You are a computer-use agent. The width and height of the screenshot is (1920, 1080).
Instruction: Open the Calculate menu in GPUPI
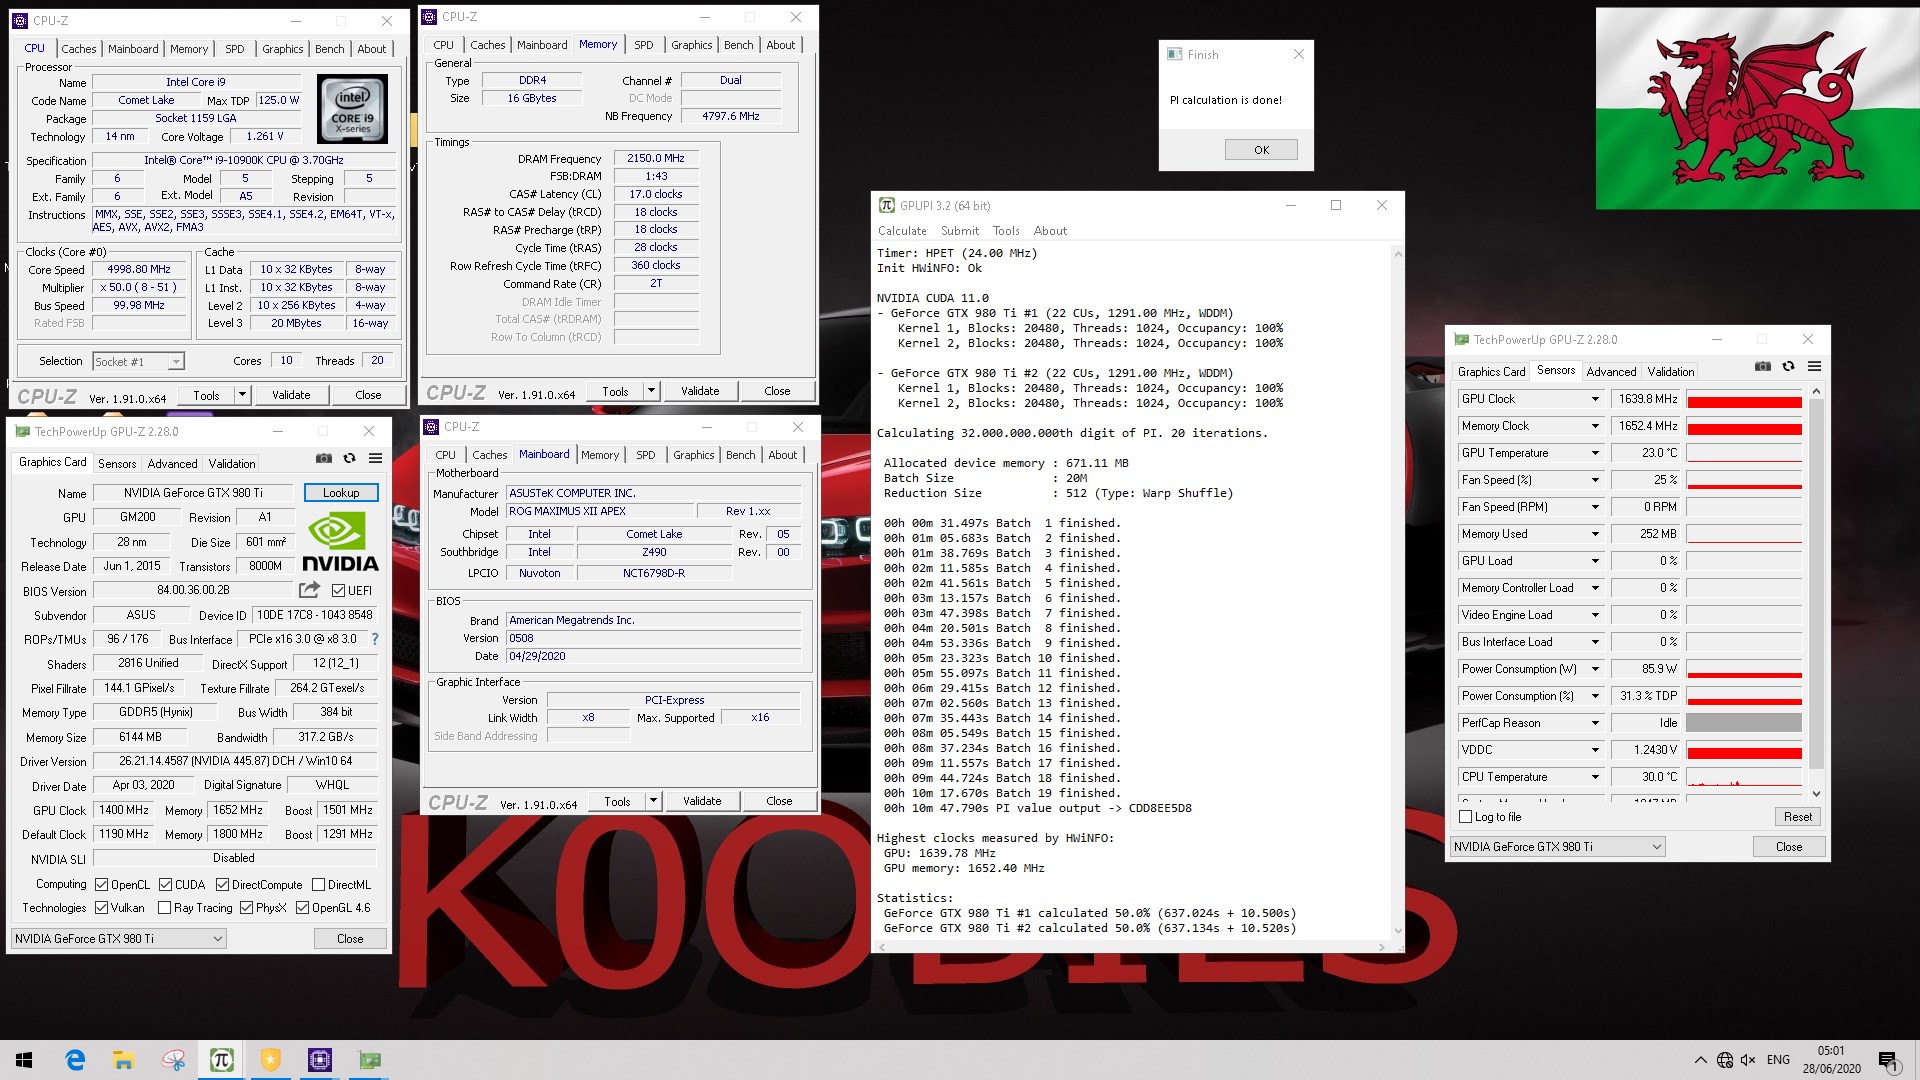pyautogui.click(x=902, y=231)
